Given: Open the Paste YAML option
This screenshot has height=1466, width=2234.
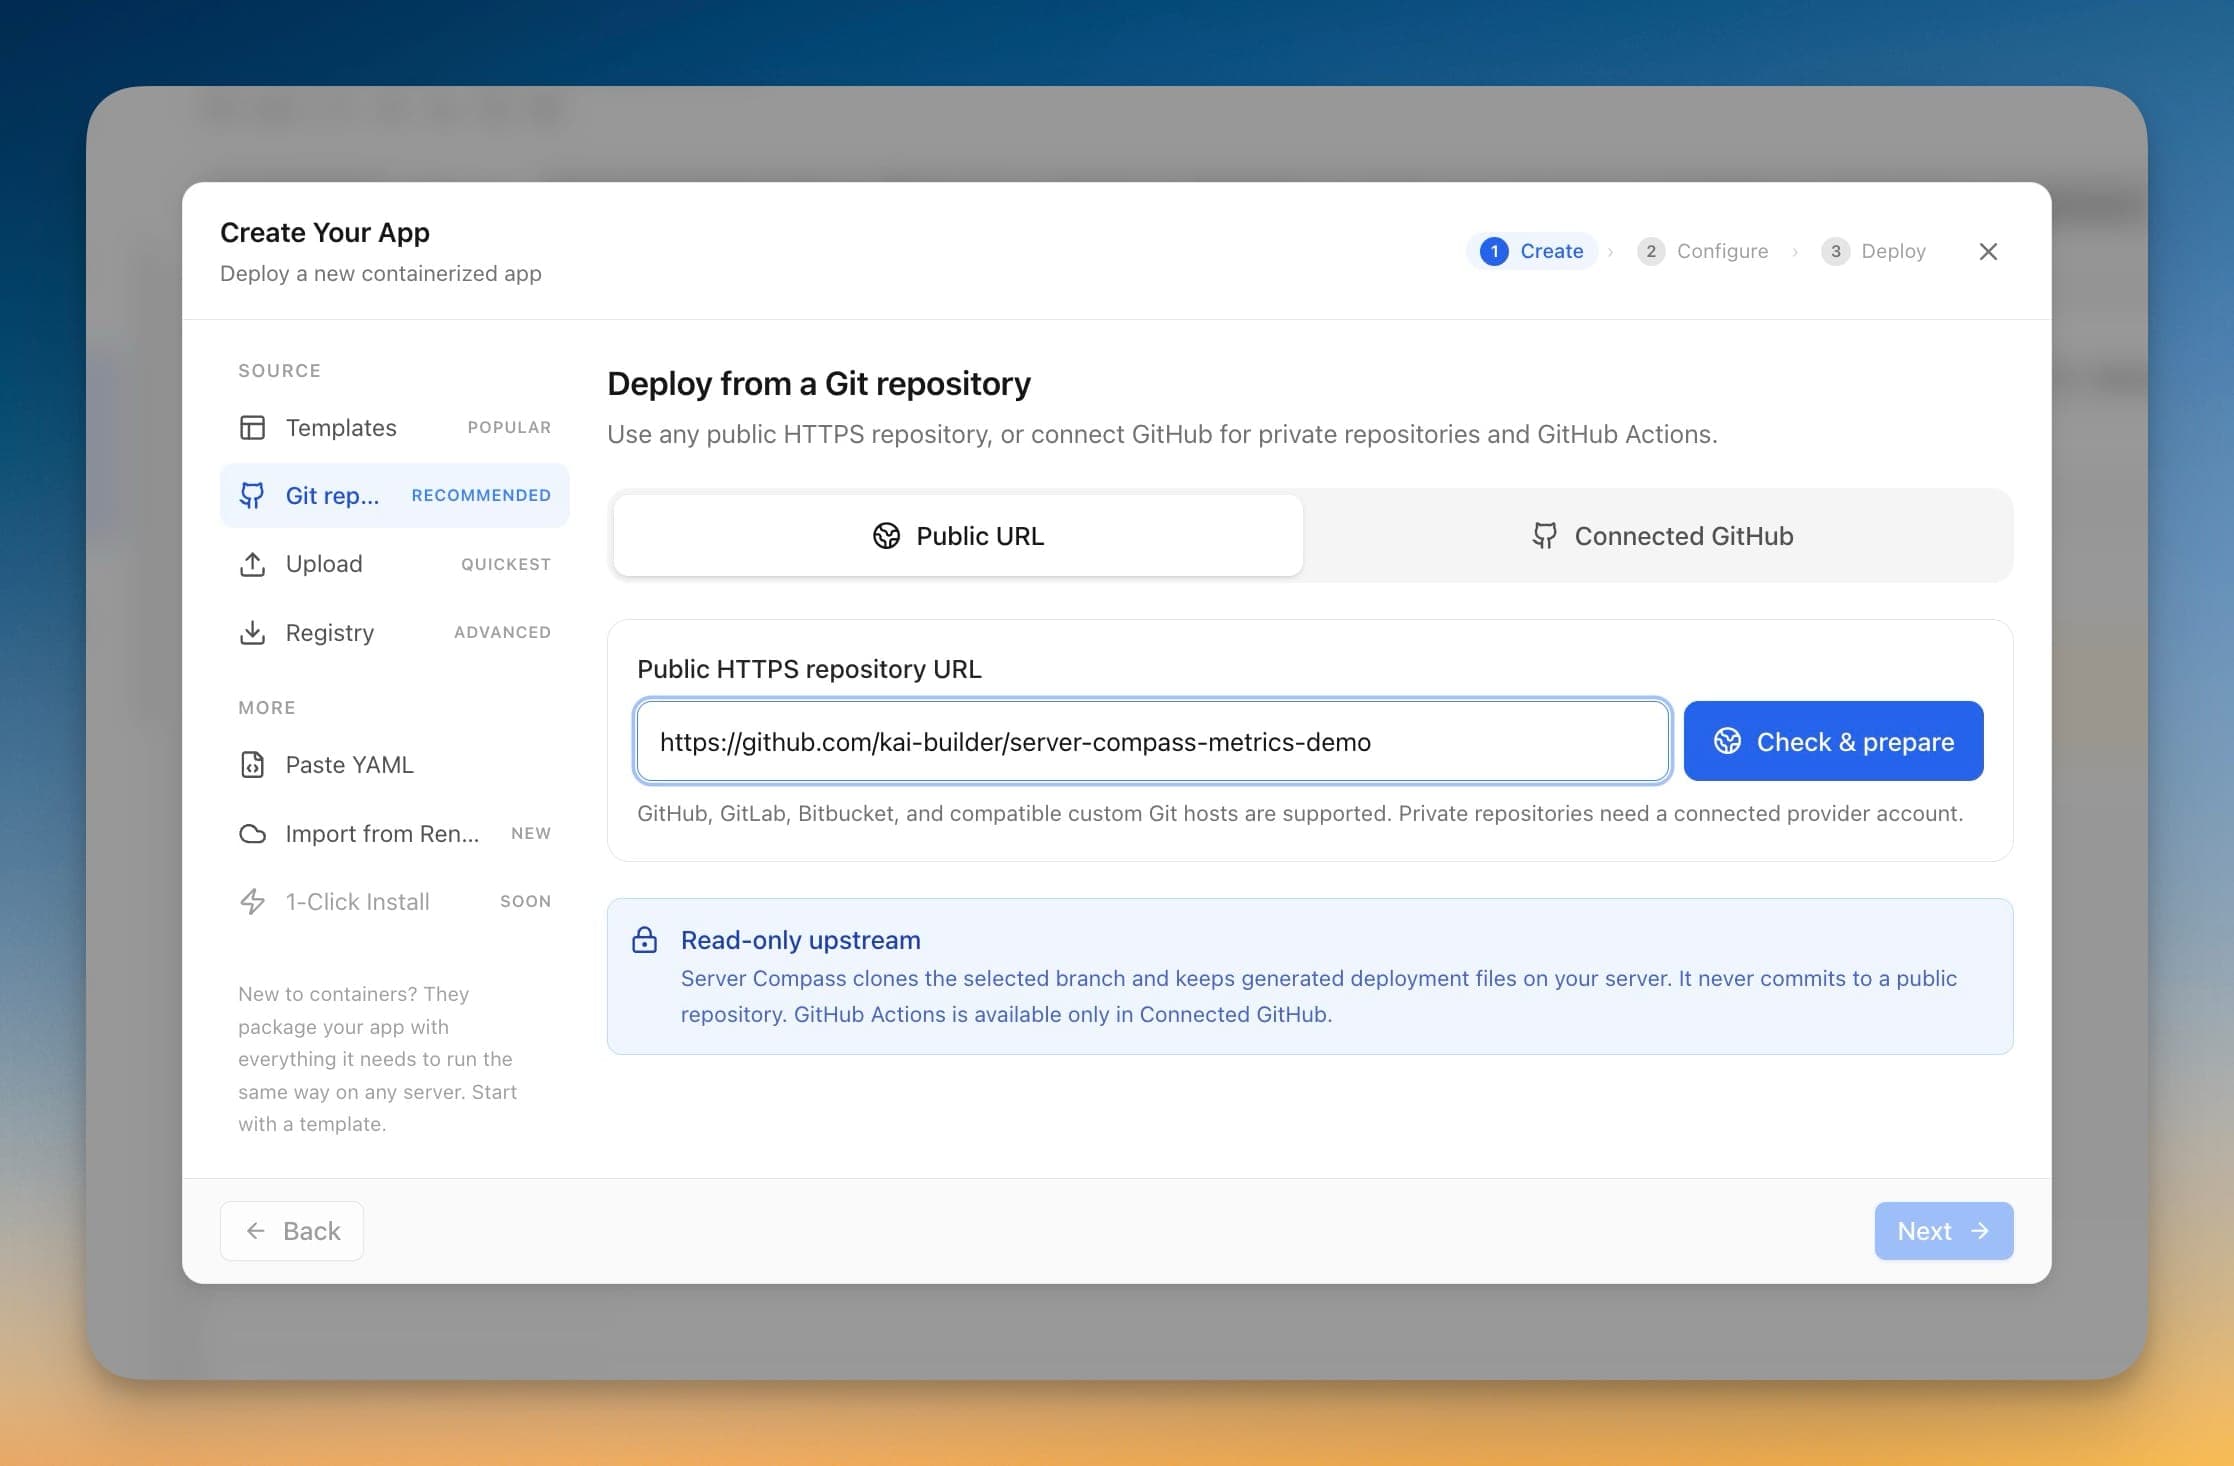Looking at the screenshot, I should (x=394, y=765).
